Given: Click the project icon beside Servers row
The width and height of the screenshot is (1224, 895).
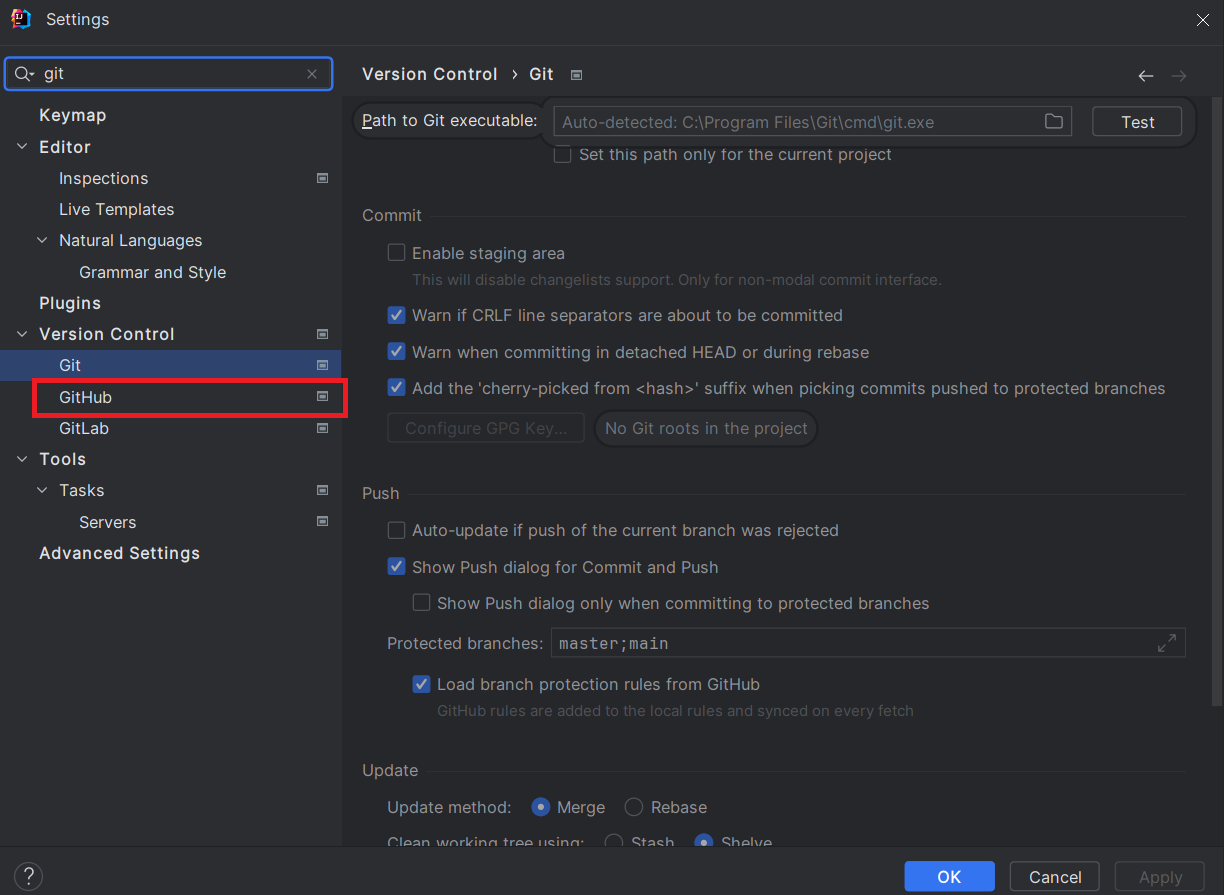Looking at the screenshot, I should [322, 522].
